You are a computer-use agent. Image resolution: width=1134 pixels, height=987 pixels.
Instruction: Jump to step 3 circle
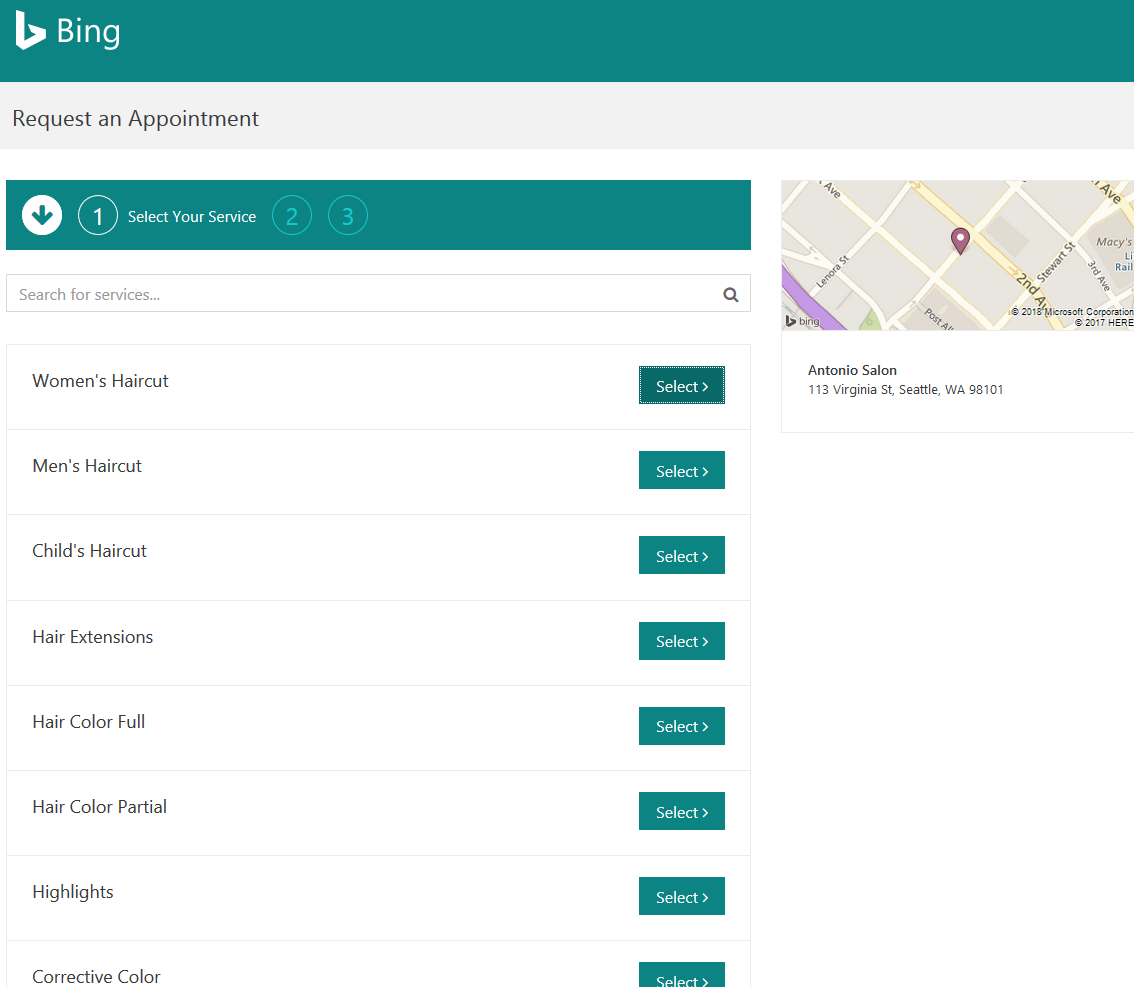point(348,216)
